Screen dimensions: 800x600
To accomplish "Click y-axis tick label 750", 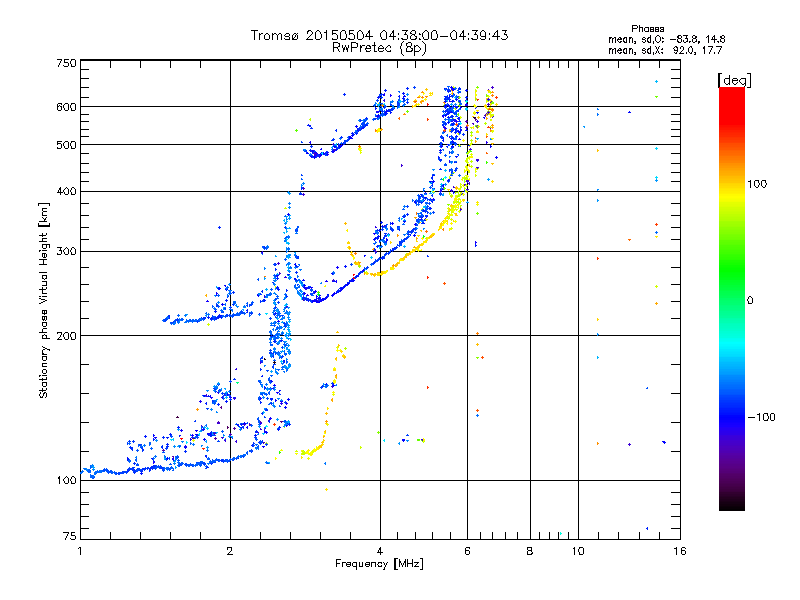I will click(x=66, y=63).
